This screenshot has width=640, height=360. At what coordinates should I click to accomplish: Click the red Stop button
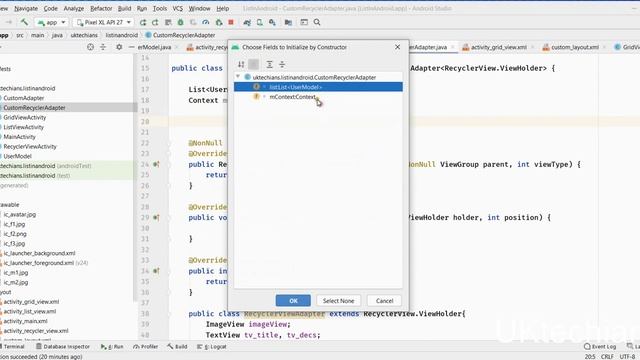tap(231, 22)
